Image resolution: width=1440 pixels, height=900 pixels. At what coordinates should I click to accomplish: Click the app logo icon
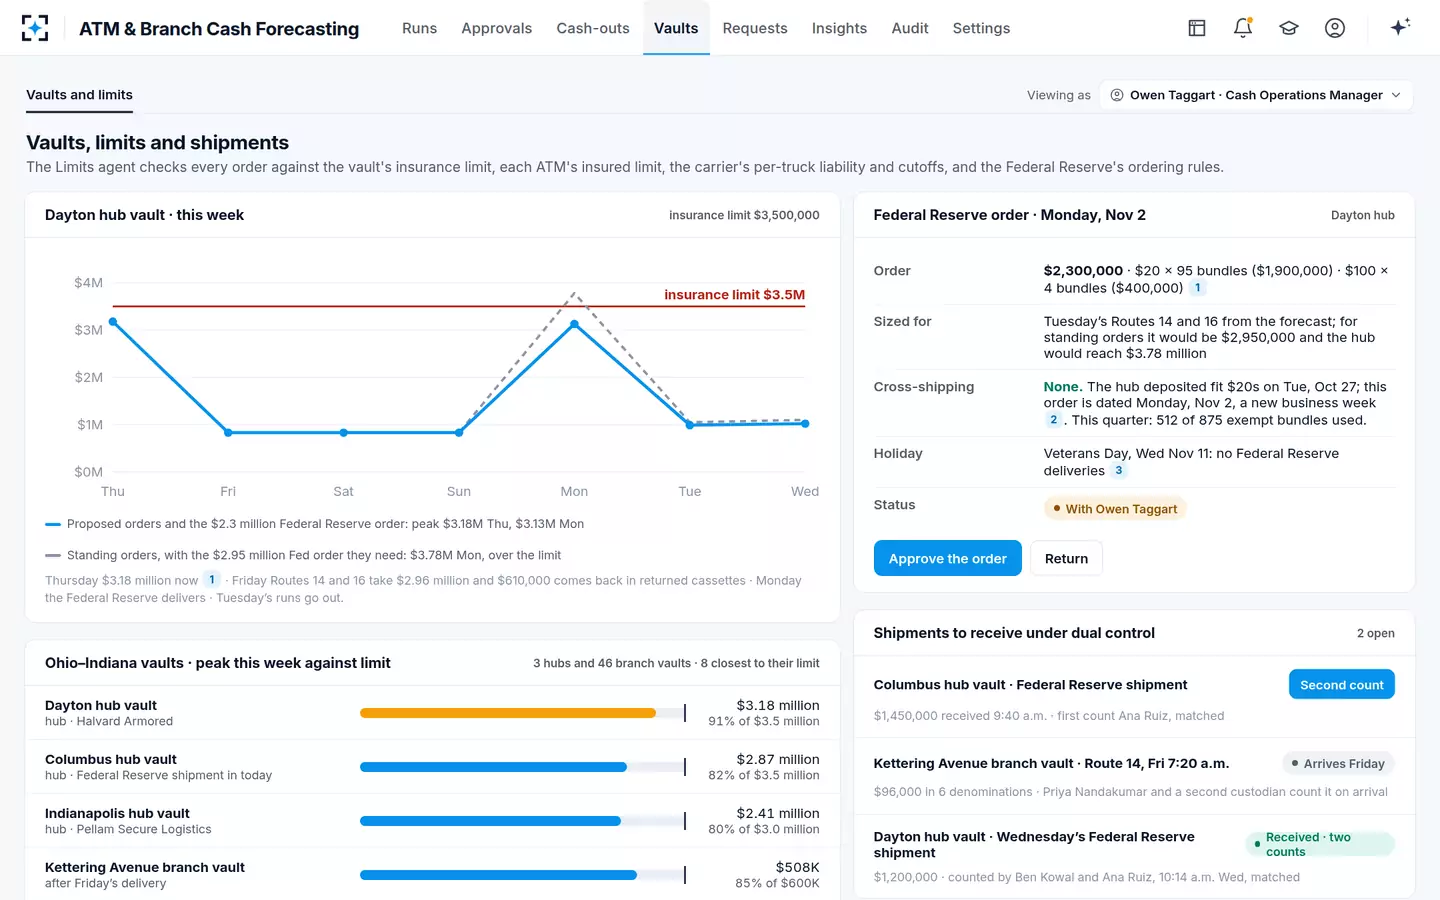pyautogui.click(x=35, y=28)
